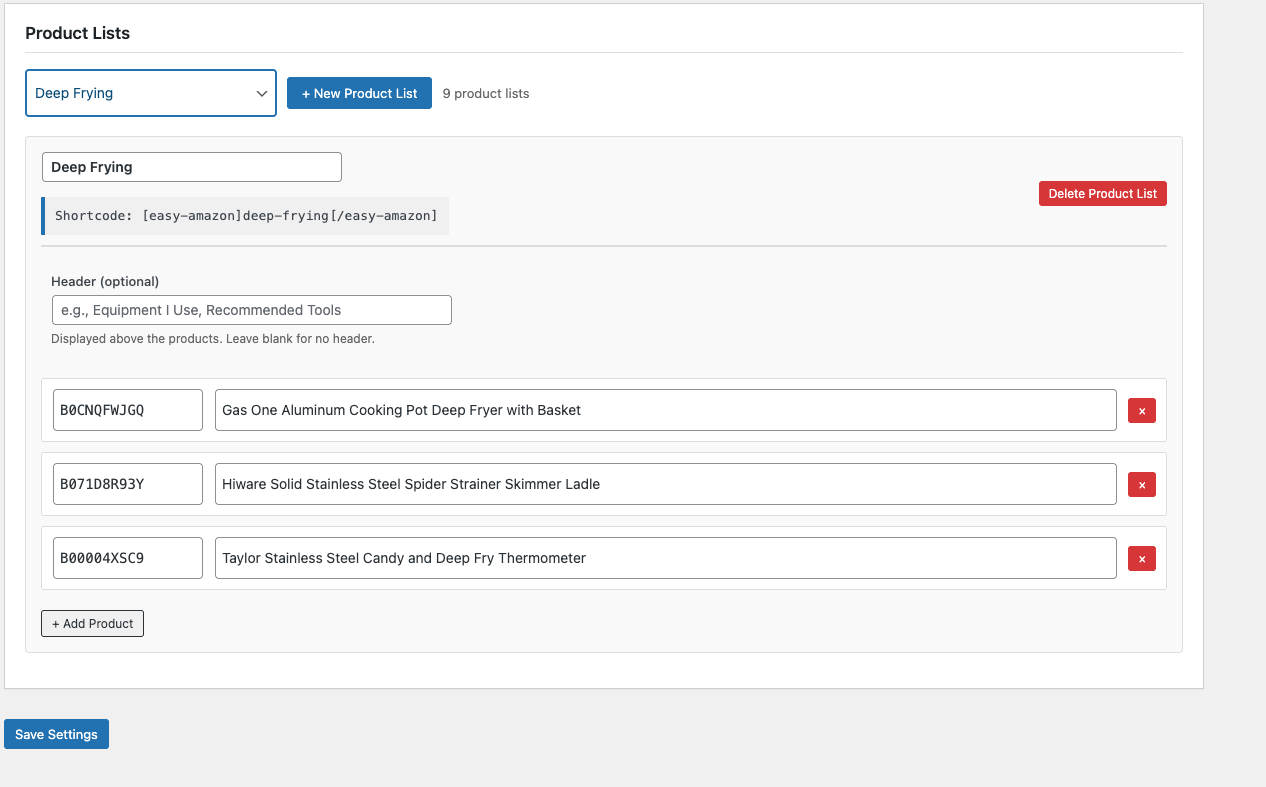Save settings with the Save Settings button
This screenshot has width=1266, height=787.
point(56,734)
